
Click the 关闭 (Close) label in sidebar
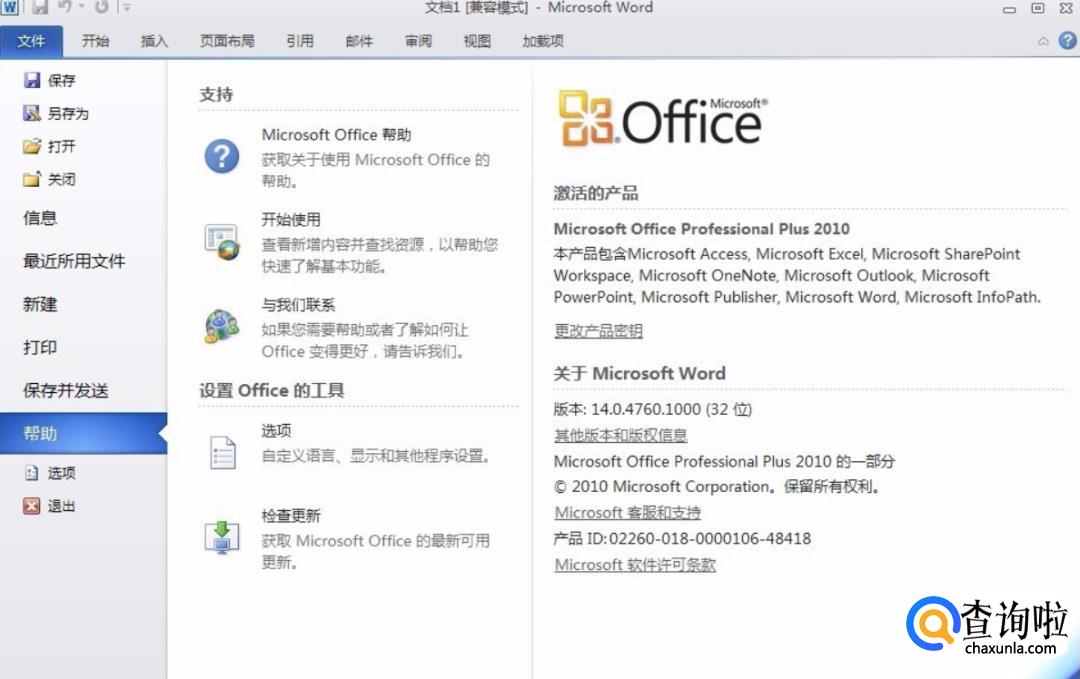[x=61, y=180]
